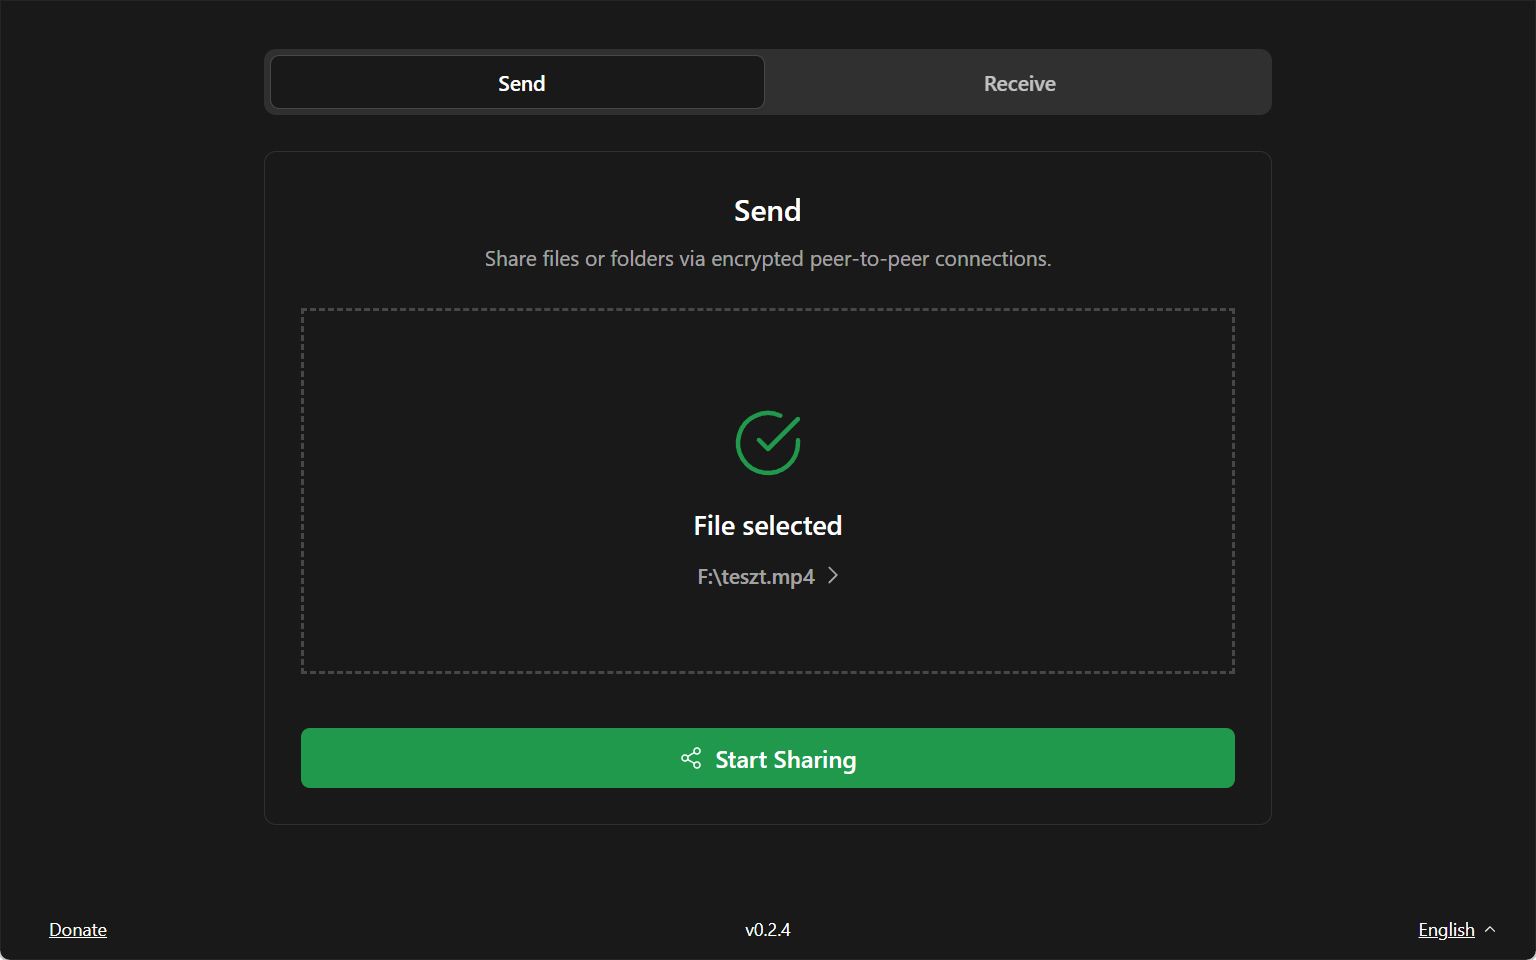Click the share icon on the green button
Image resolution: width=1536 pixels, height=960 pixels.
[691, 759]
